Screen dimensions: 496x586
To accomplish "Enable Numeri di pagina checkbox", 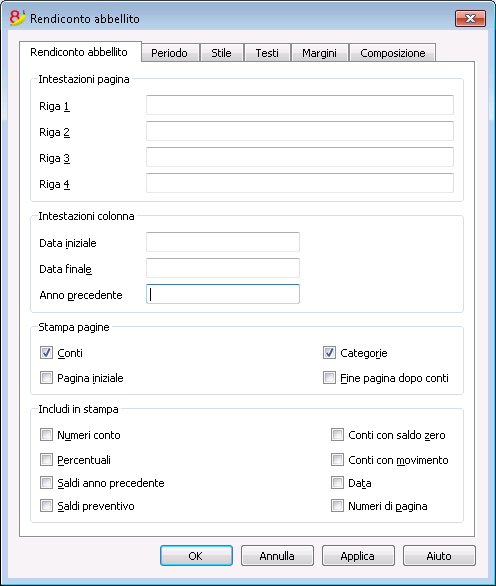I will coord(337,506).
